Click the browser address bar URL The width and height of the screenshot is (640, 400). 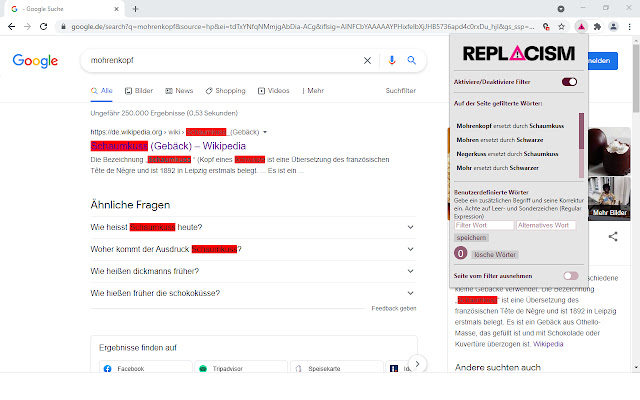[302, 27]
